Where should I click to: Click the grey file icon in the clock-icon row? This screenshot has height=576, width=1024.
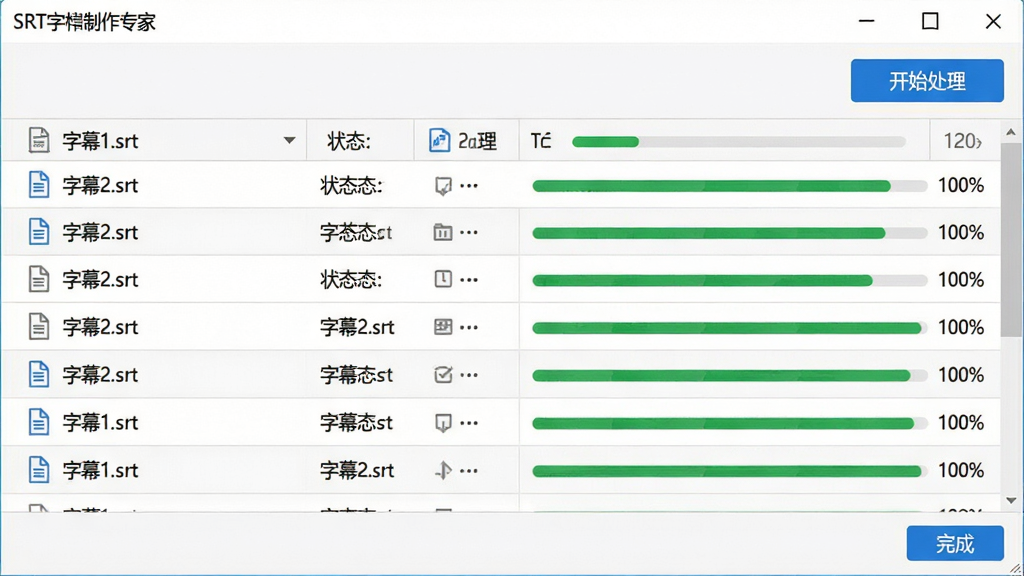[x=39, y=280]
